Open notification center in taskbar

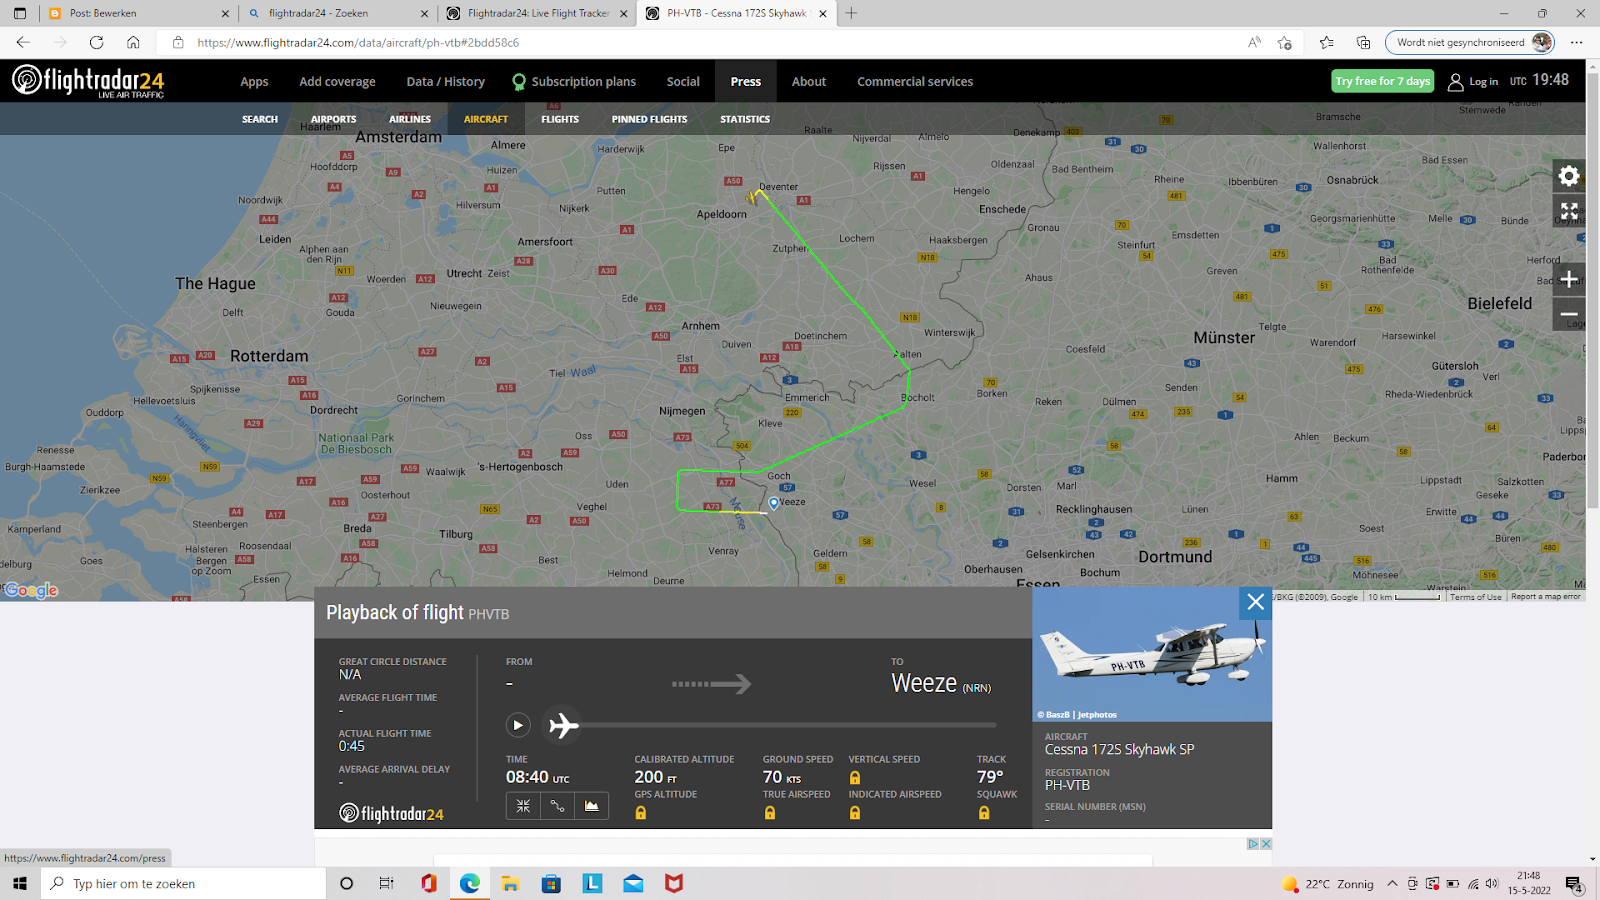(x=1574, y=884)
